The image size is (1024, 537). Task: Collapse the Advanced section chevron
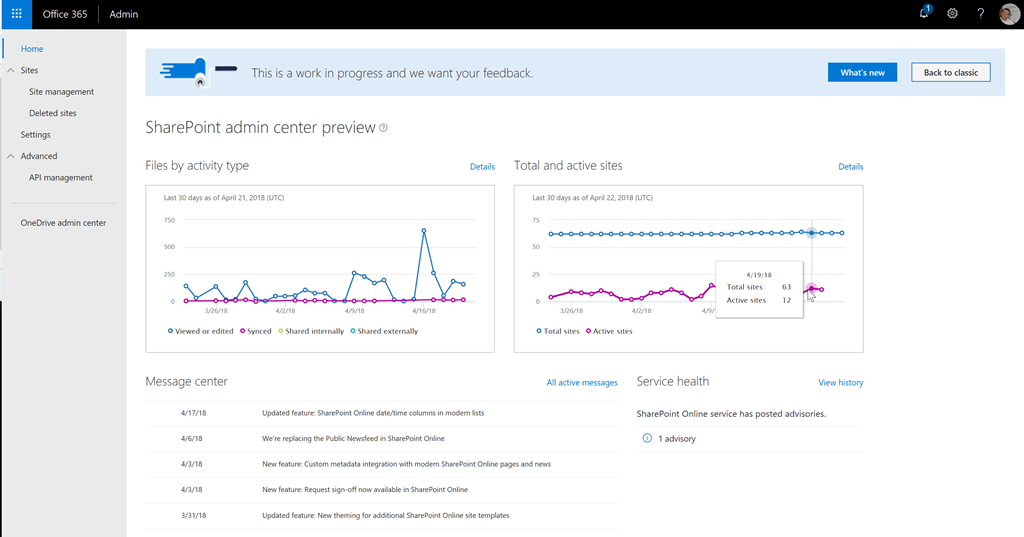click(10, 156)
